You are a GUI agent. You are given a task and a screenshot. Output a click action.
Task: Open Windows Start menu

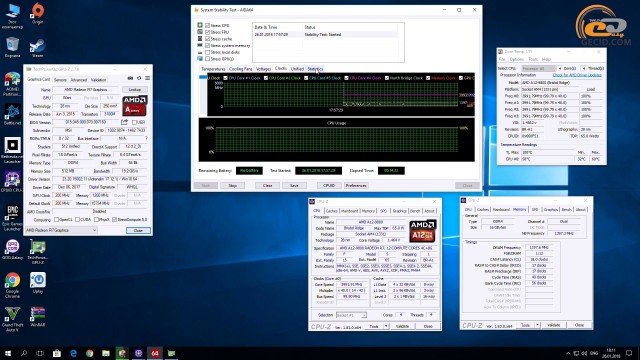coord(7,353)
